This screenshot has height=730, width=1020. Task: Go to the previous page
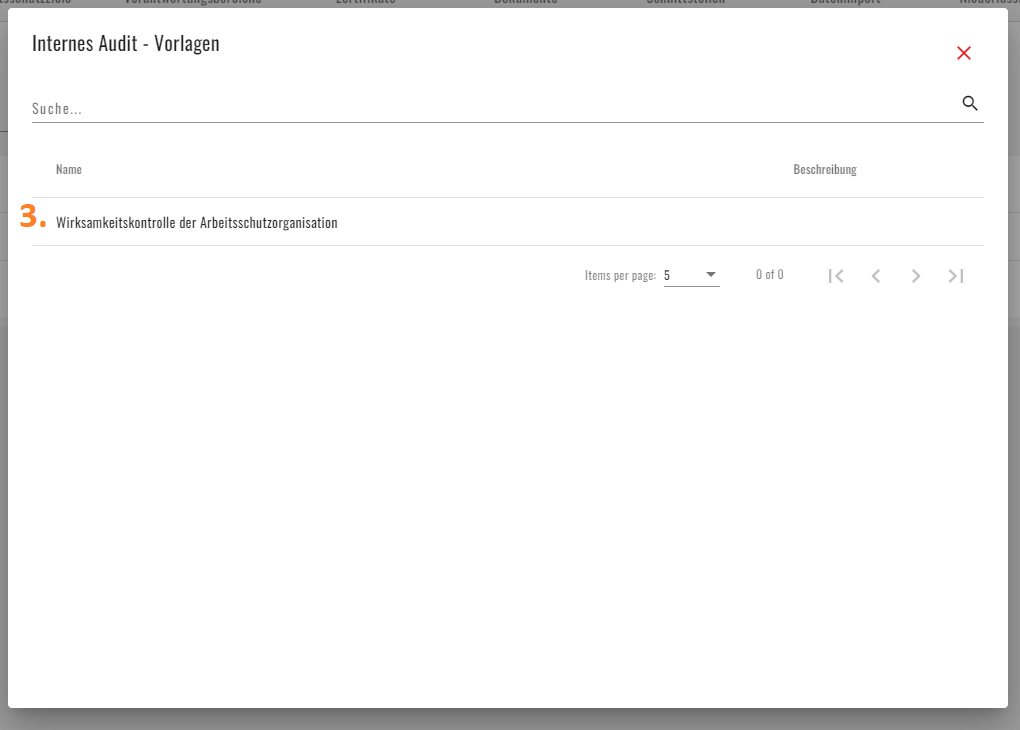pyautogui.click(x=876, y=276)
